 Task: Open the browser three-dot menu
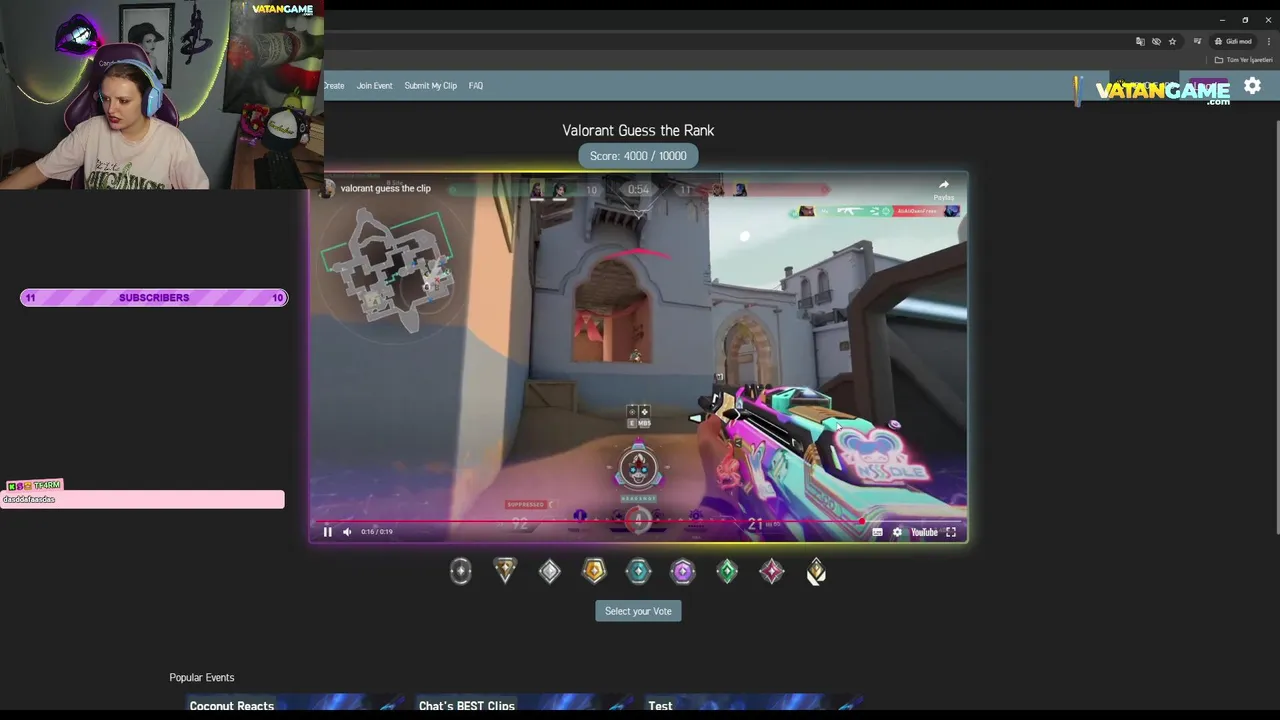pos(1268,41)
